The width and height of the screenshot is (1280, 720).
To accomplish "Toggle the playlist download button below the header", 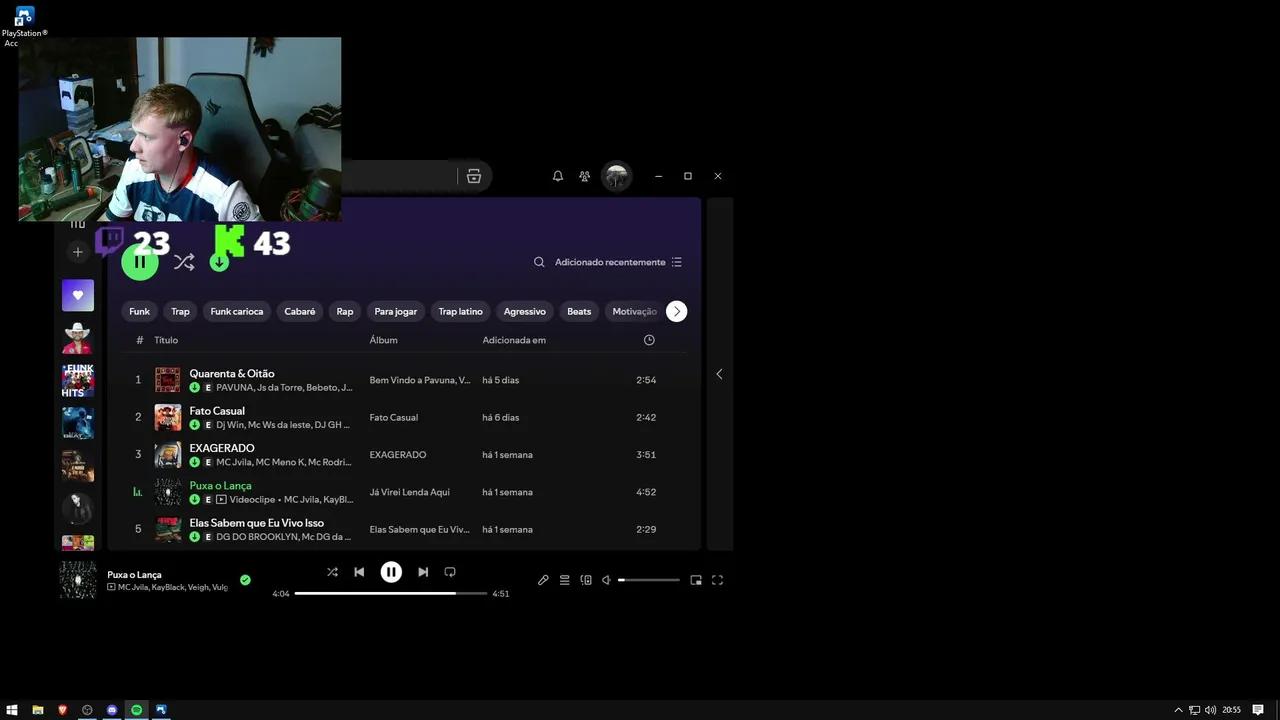I will pos(219,262).
